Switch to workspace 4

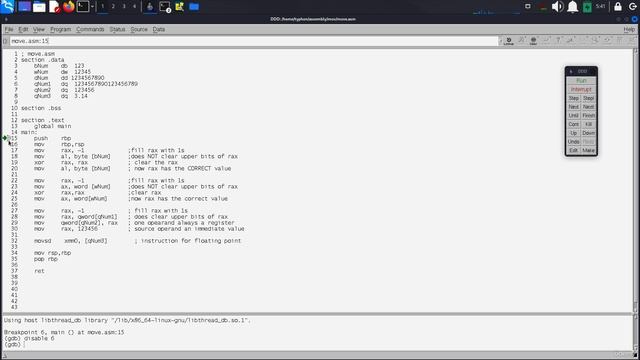pos(134,7)
